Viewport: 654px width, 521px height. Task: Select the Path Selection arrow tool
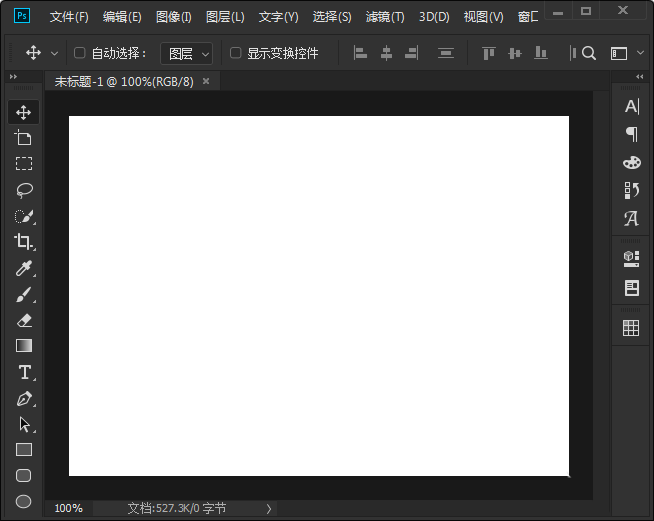(x=24, y=425)
